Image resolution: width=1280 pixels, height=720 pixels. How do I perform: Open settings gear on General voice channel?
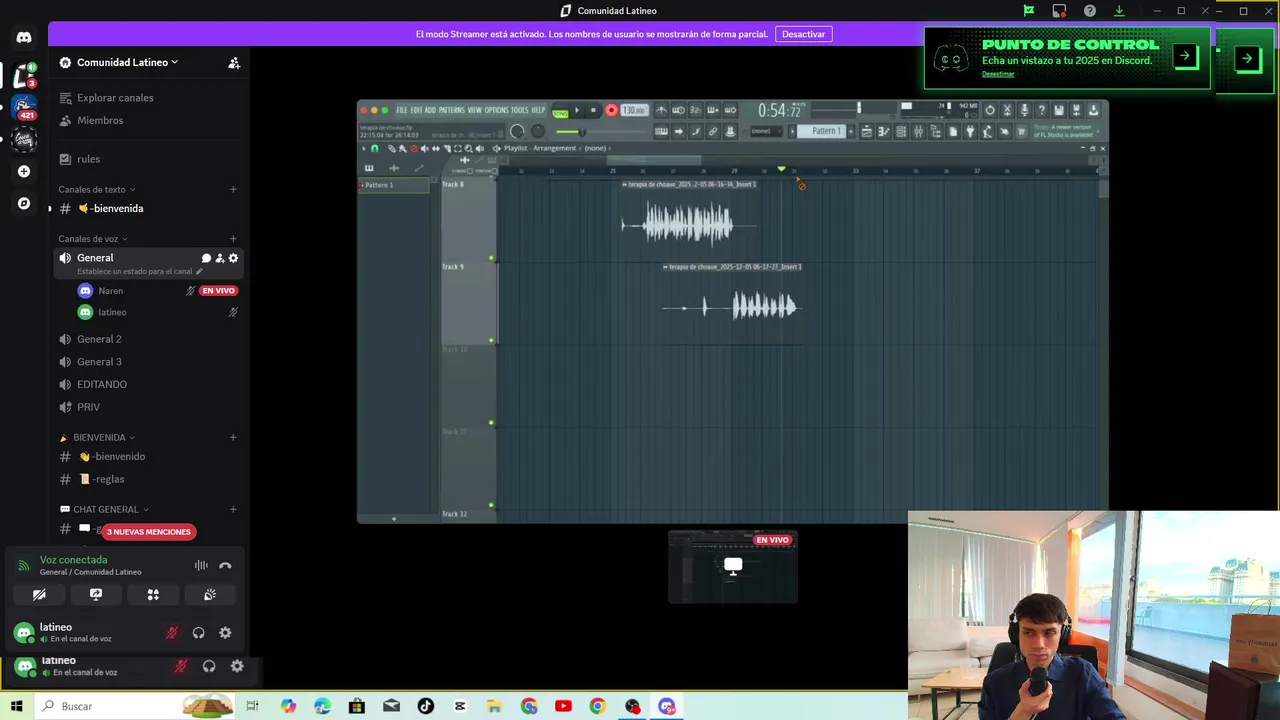coord(233,258)
